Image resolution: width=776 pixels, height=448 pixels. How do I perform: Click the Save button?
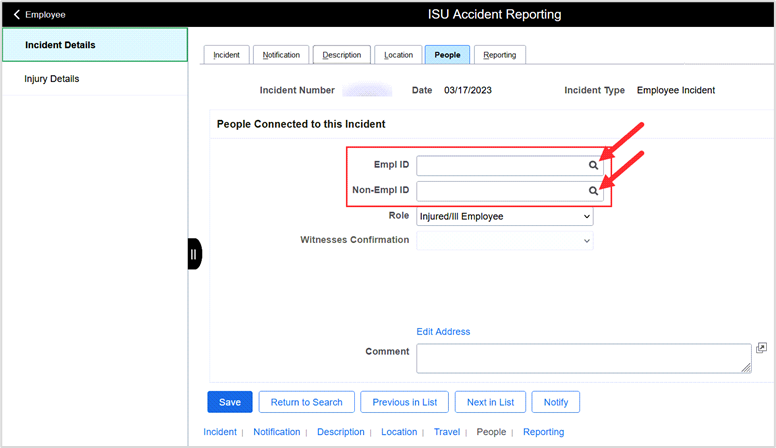(x=230, y=402)
